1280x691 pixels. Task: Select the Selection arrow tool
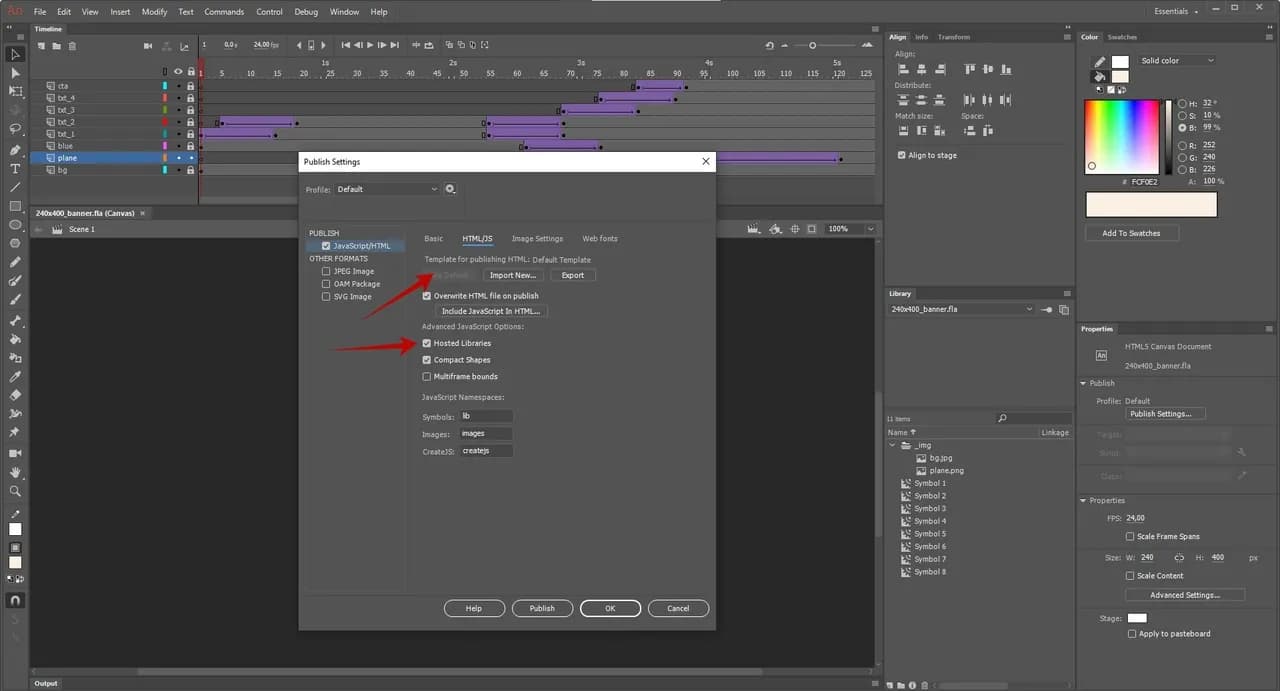click(15, 54)
